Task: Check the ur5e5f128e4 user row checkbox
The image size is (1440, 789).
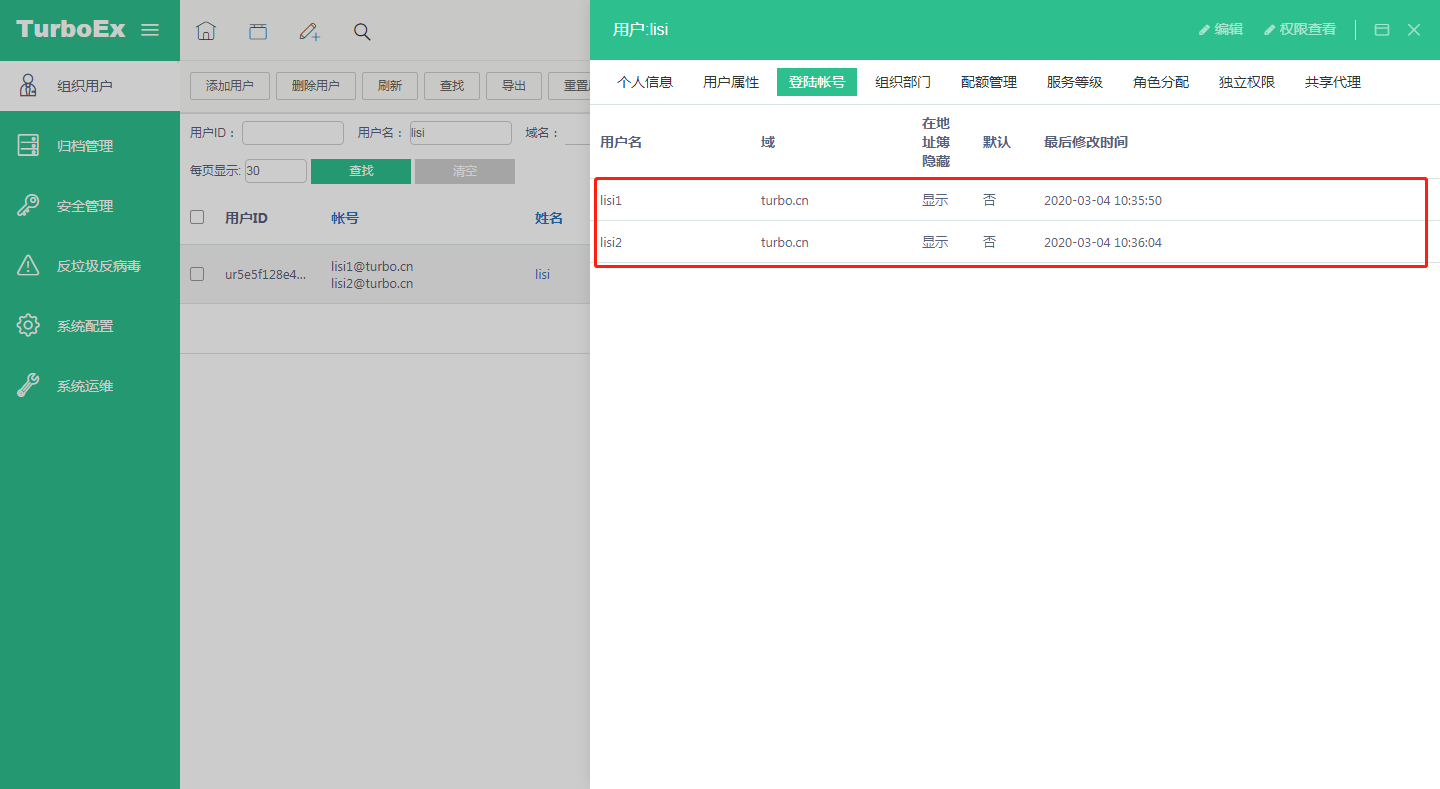Action: [x=197, y=274]
